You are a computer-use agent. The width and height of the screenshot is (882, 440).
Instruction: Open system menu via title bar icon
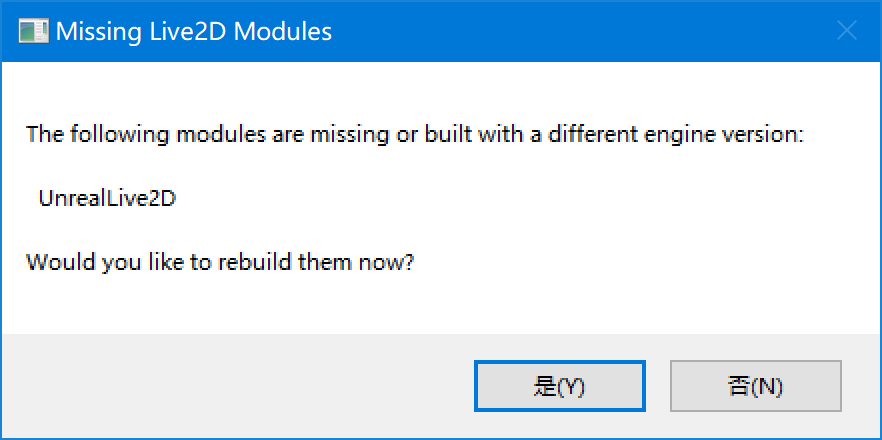click(x=33, y=32)
